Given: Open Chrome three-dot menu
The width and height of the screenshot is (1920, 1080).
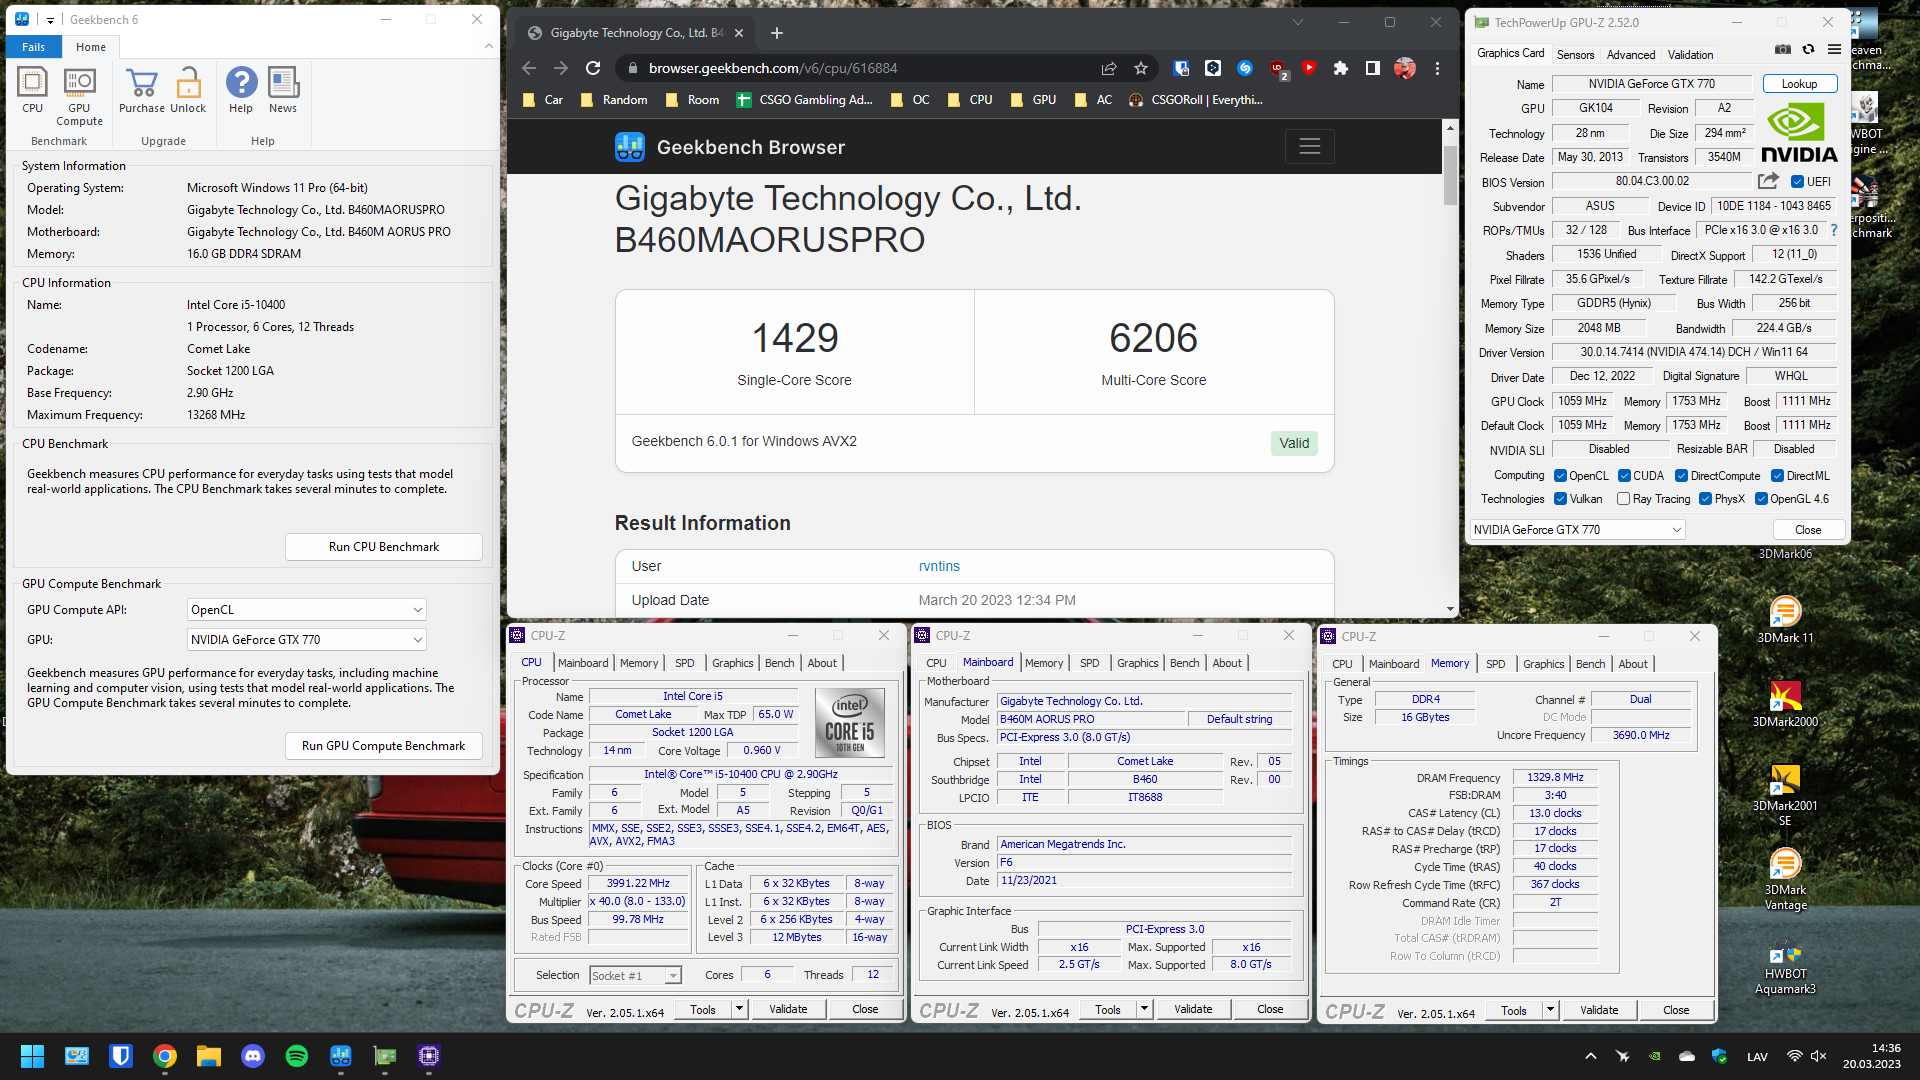Looking at the screenshot, I should (1437, 68).
